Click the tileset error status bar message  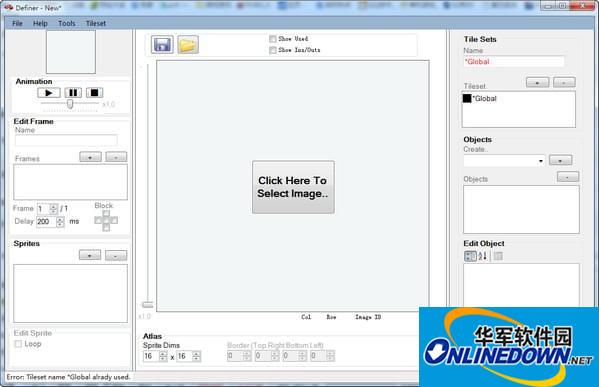coord(69,377)
